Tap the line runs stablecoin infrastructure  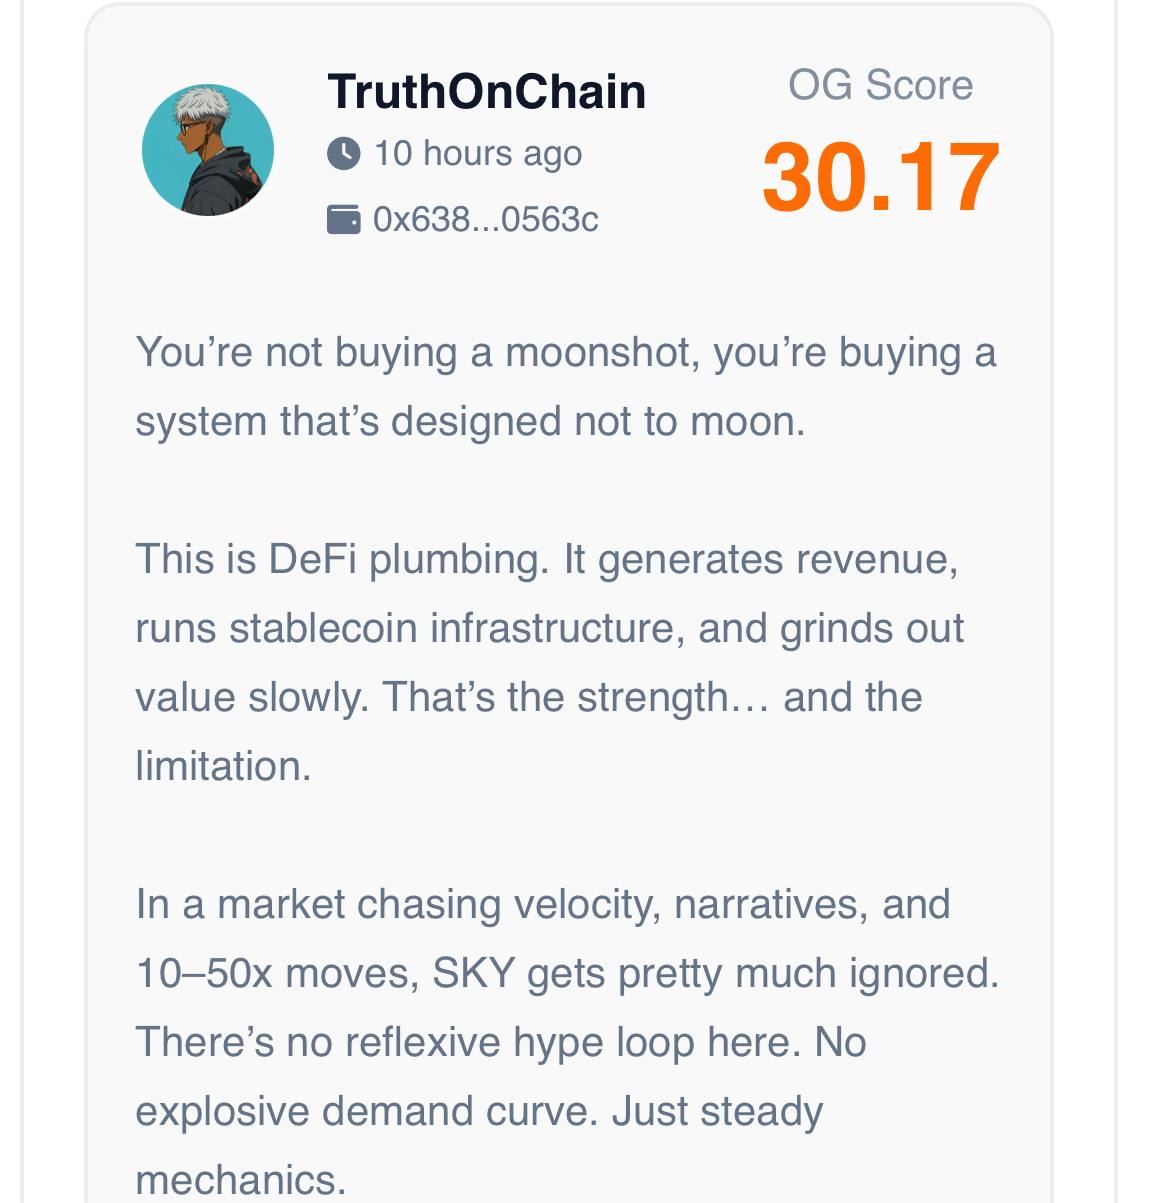pos(550,628)
